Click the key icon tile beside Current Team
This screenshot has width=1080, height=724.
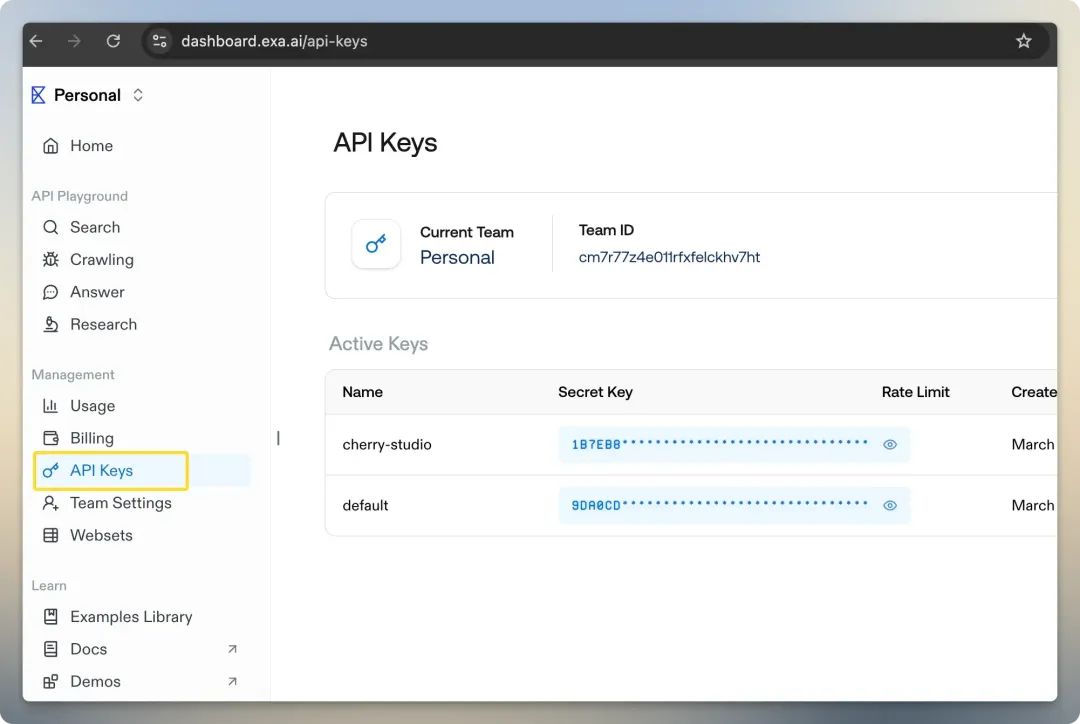(x=376, y=244)
